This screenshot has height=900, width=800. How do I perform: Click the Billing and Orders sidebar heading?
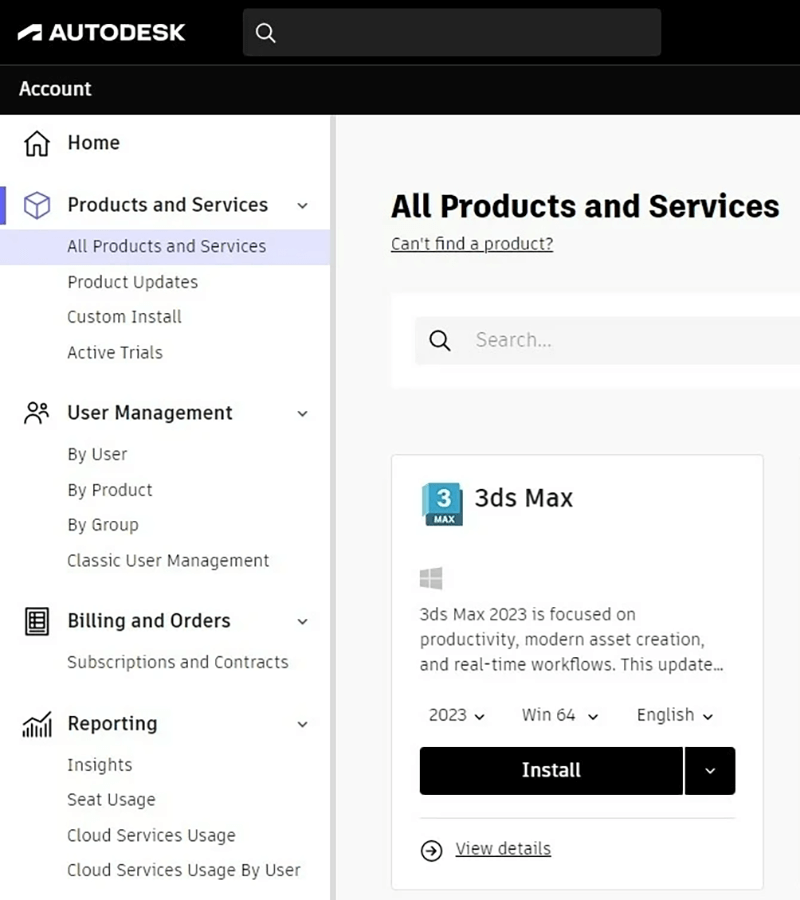(149, 621)
